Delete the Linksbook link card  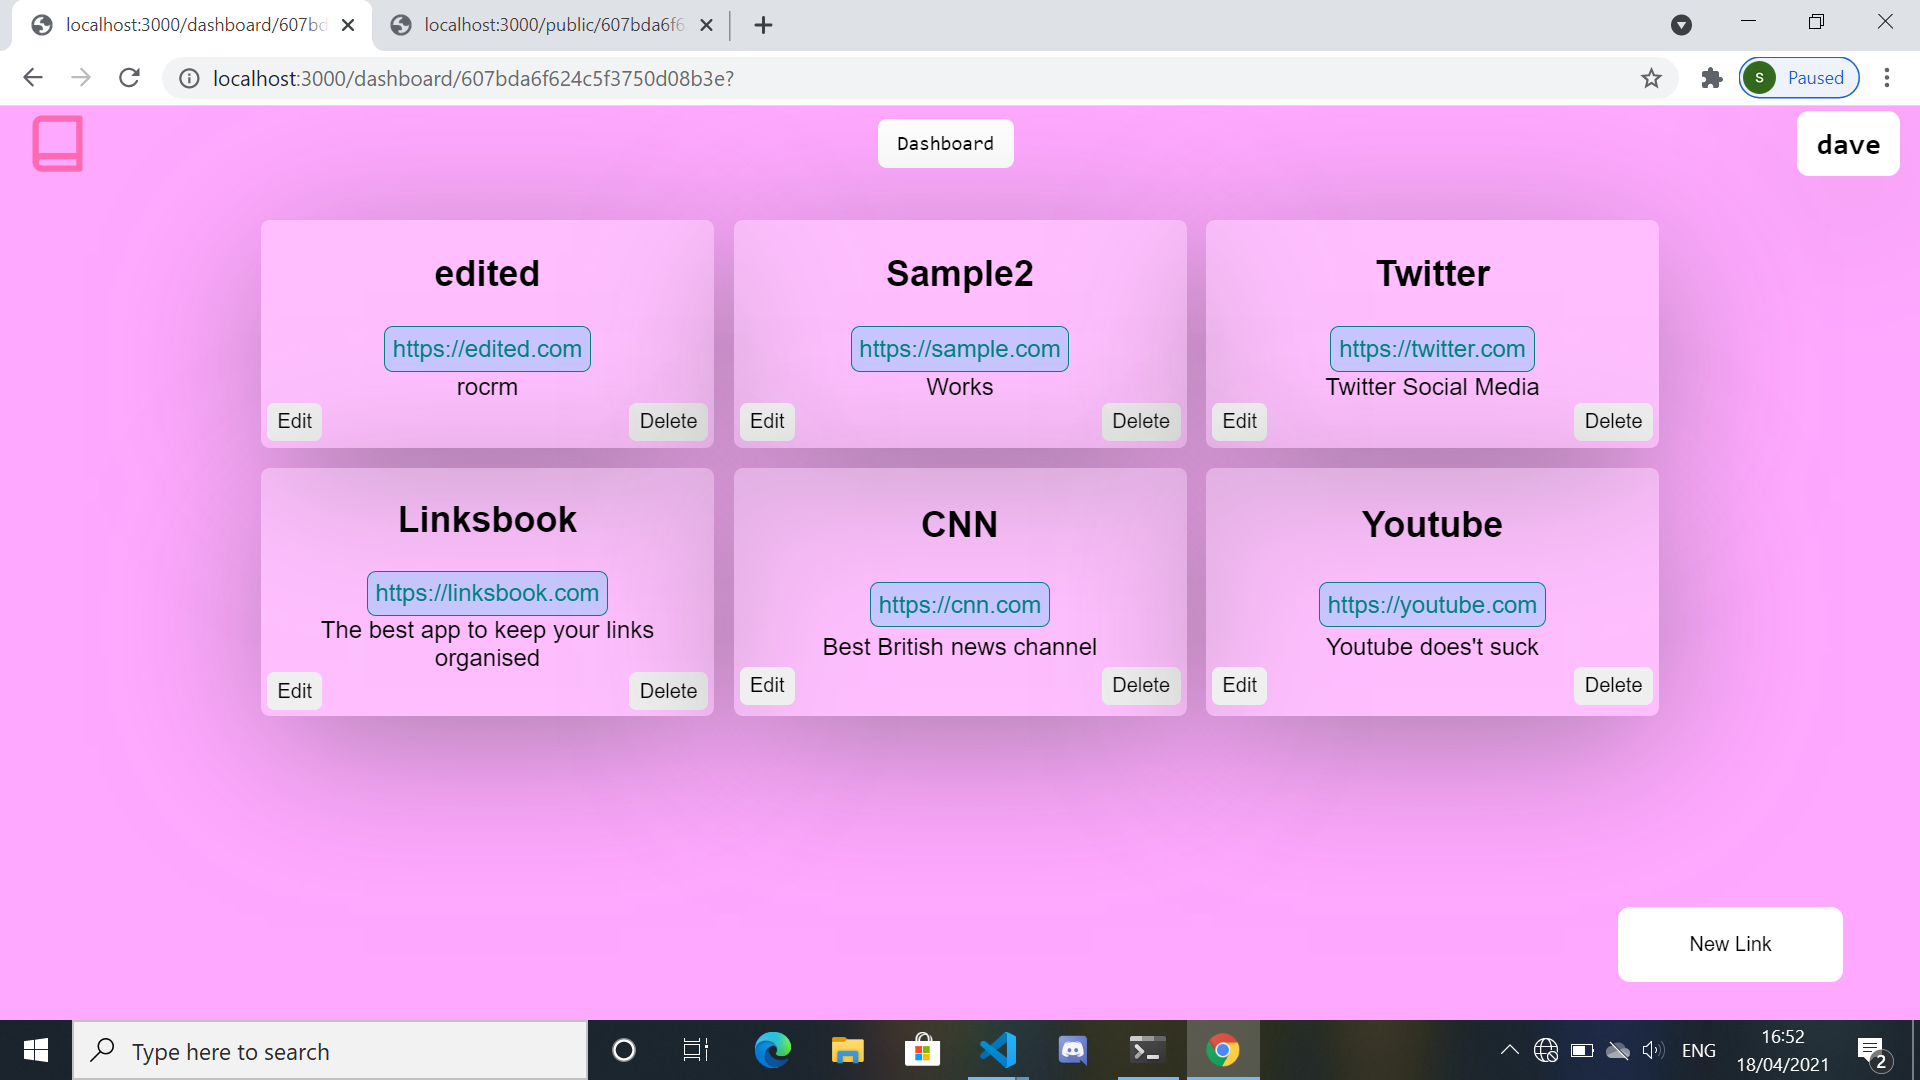pos(668,691)
